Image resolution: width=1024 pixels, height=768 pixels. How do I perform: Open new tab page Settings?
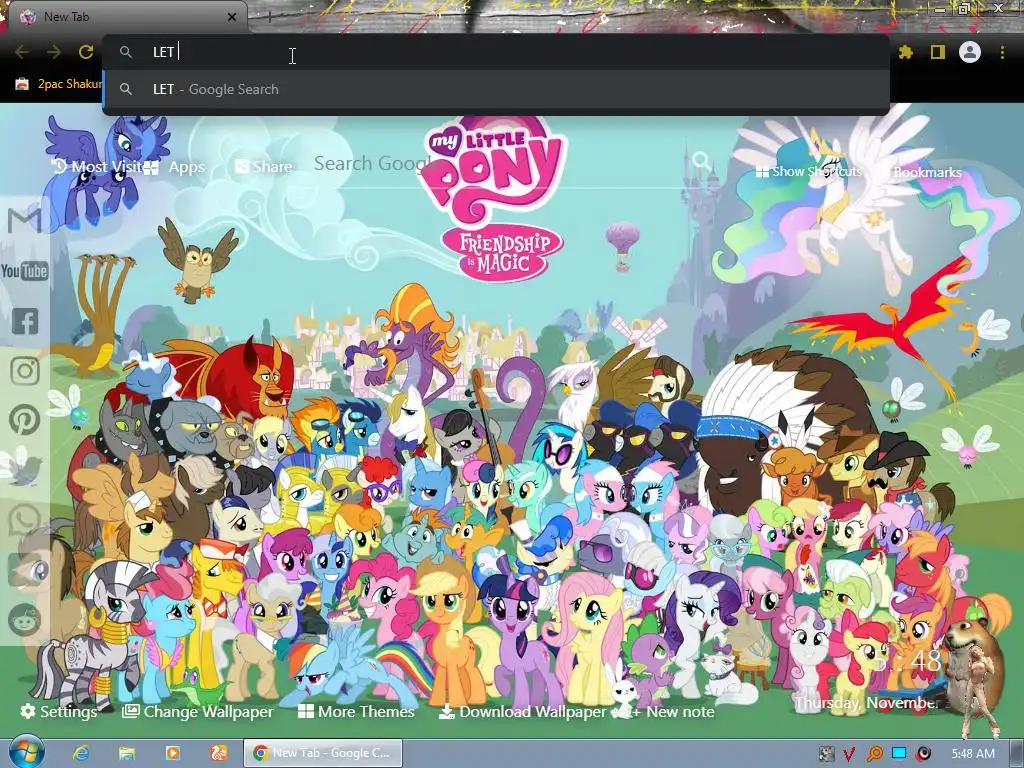[59, 711]
